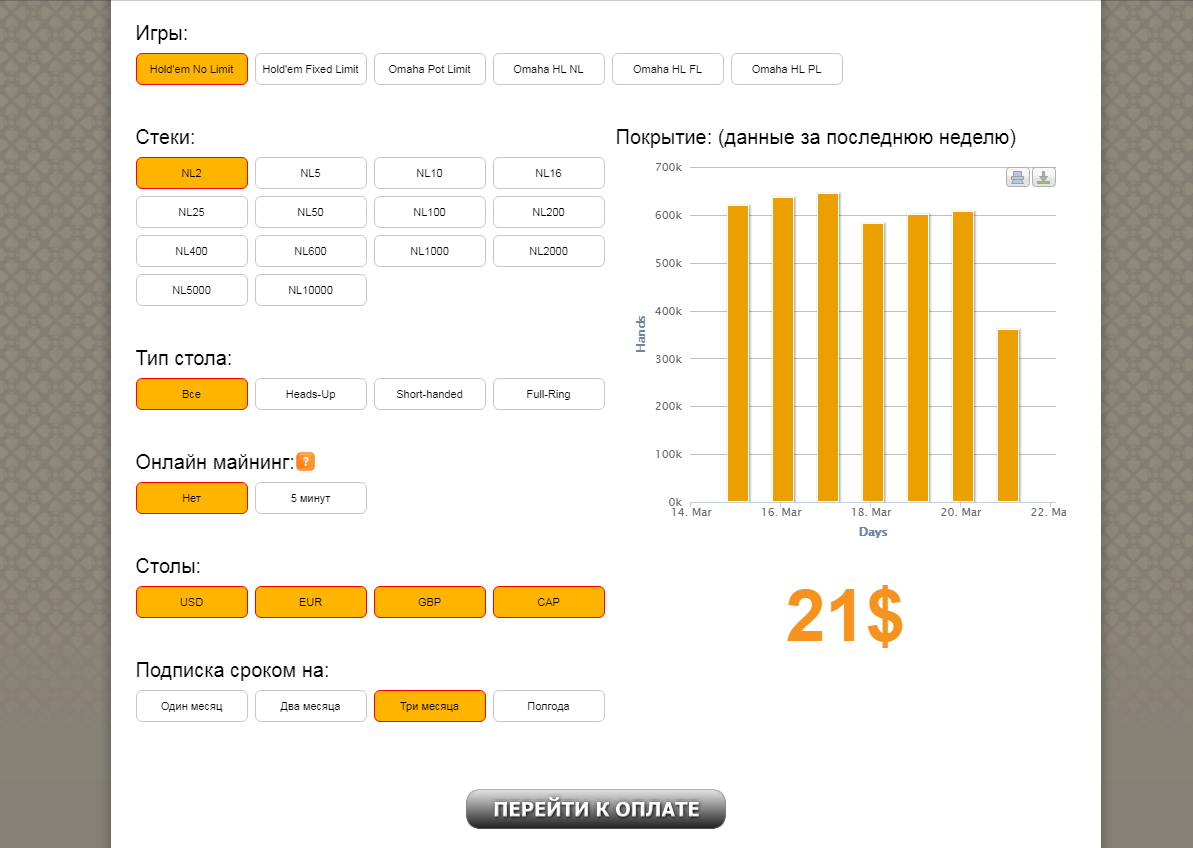The image size is (1193, 848).
Task: Choose subscription Полгода
Action: coord(549,707)
